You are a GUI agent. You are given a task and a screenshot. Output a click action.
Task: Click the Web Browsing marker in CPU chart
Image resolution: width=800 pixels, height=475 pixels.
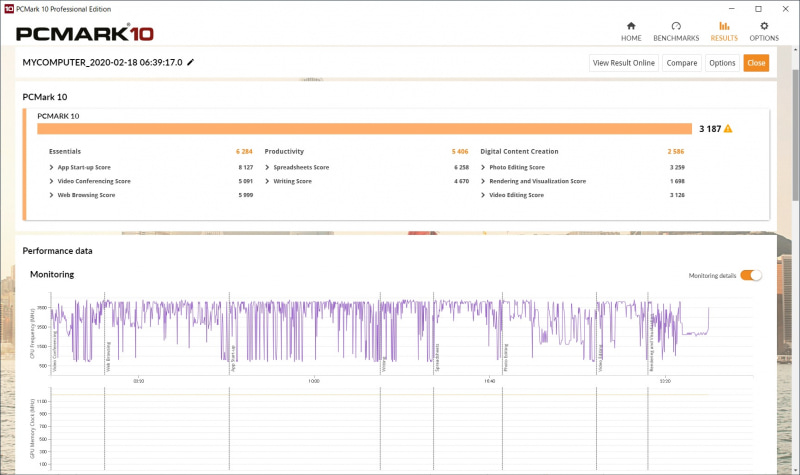click(x=109, y=357)
